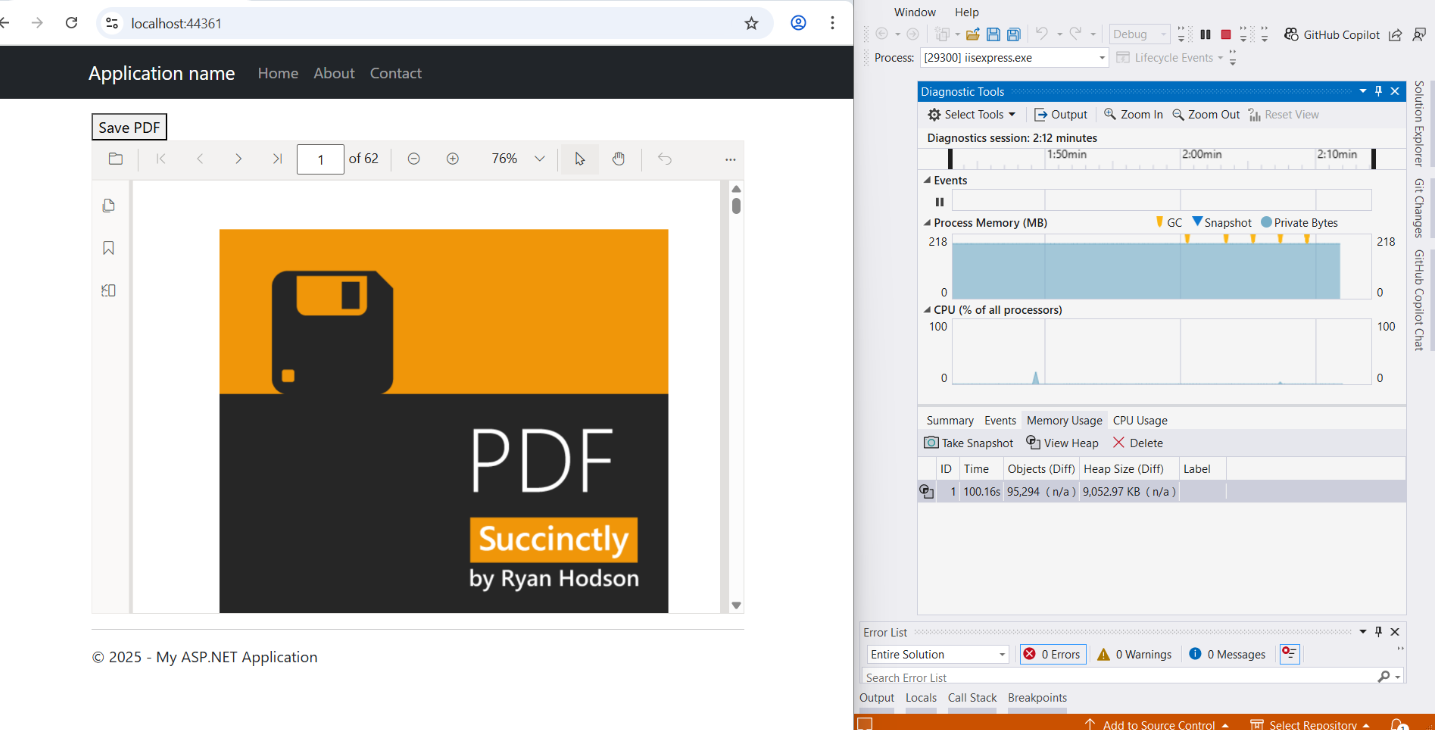Show the page thumbnails panel
The image size is (1435, 730).
108,205
